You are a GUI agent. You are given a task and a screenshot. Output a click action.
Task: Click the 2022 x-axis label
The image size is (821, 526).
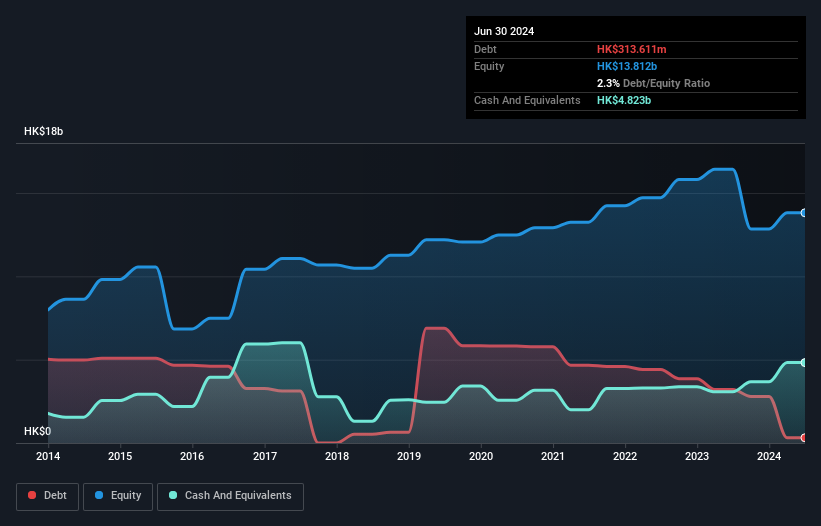[x=625, y=456]
